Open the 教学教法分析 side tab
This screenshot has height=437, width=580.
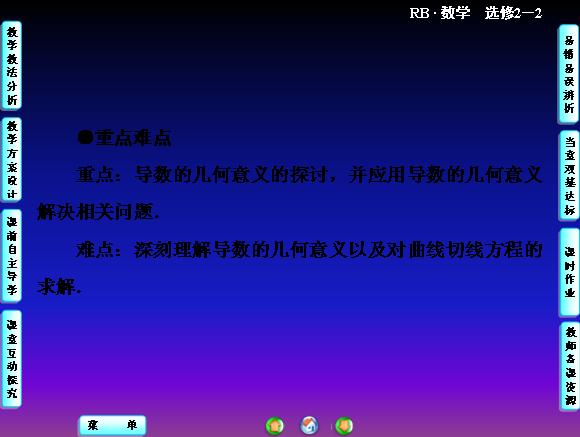coord(12,65)
